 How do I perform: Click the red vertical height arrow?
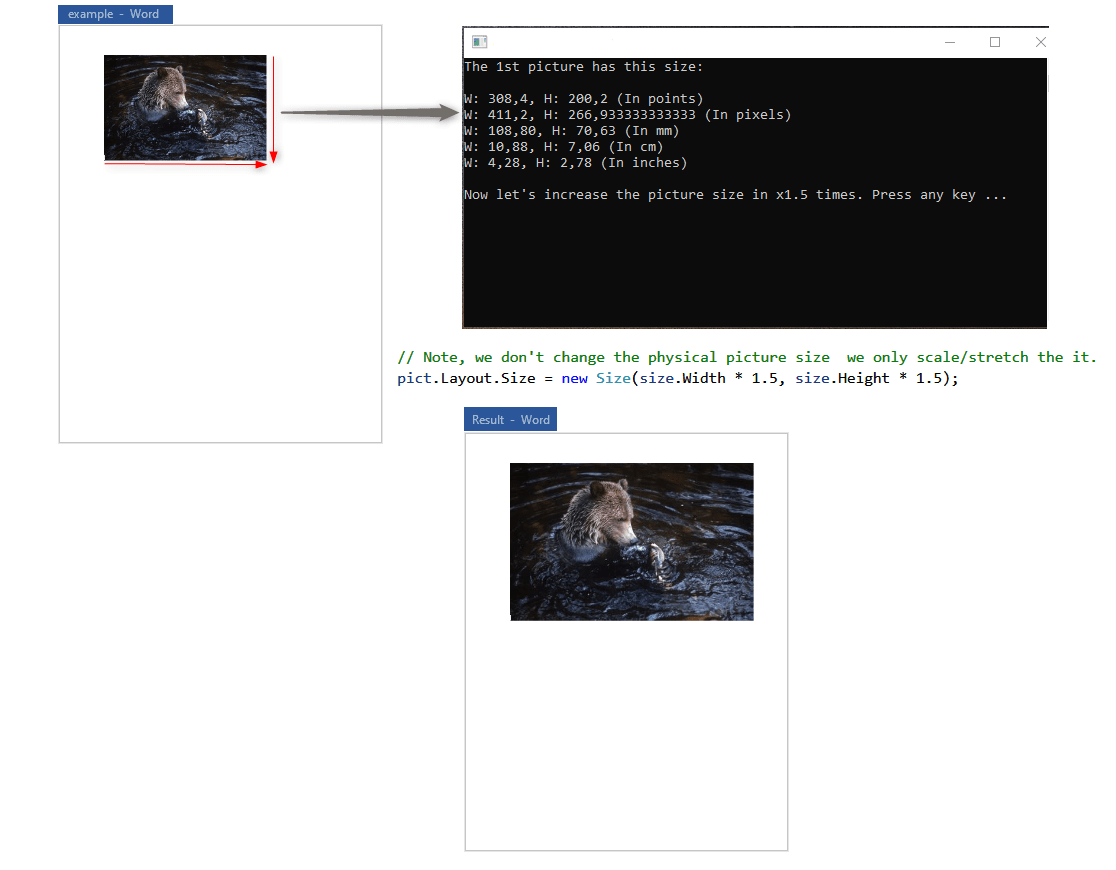[x=273, y=108]
